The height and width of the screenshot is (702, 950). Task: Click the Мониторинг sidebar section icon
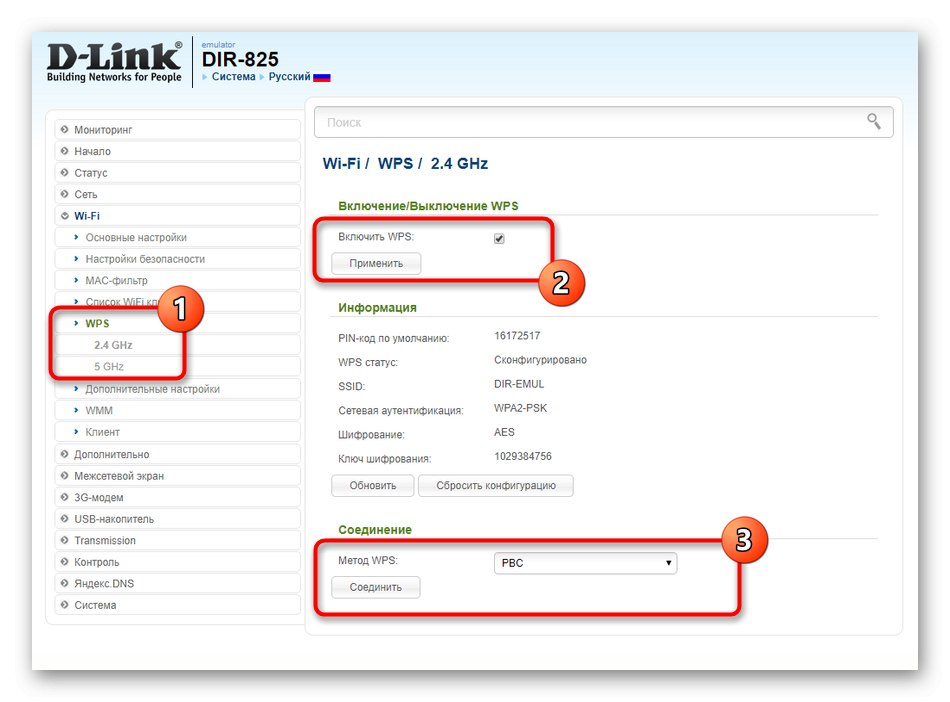click(65, 129)
